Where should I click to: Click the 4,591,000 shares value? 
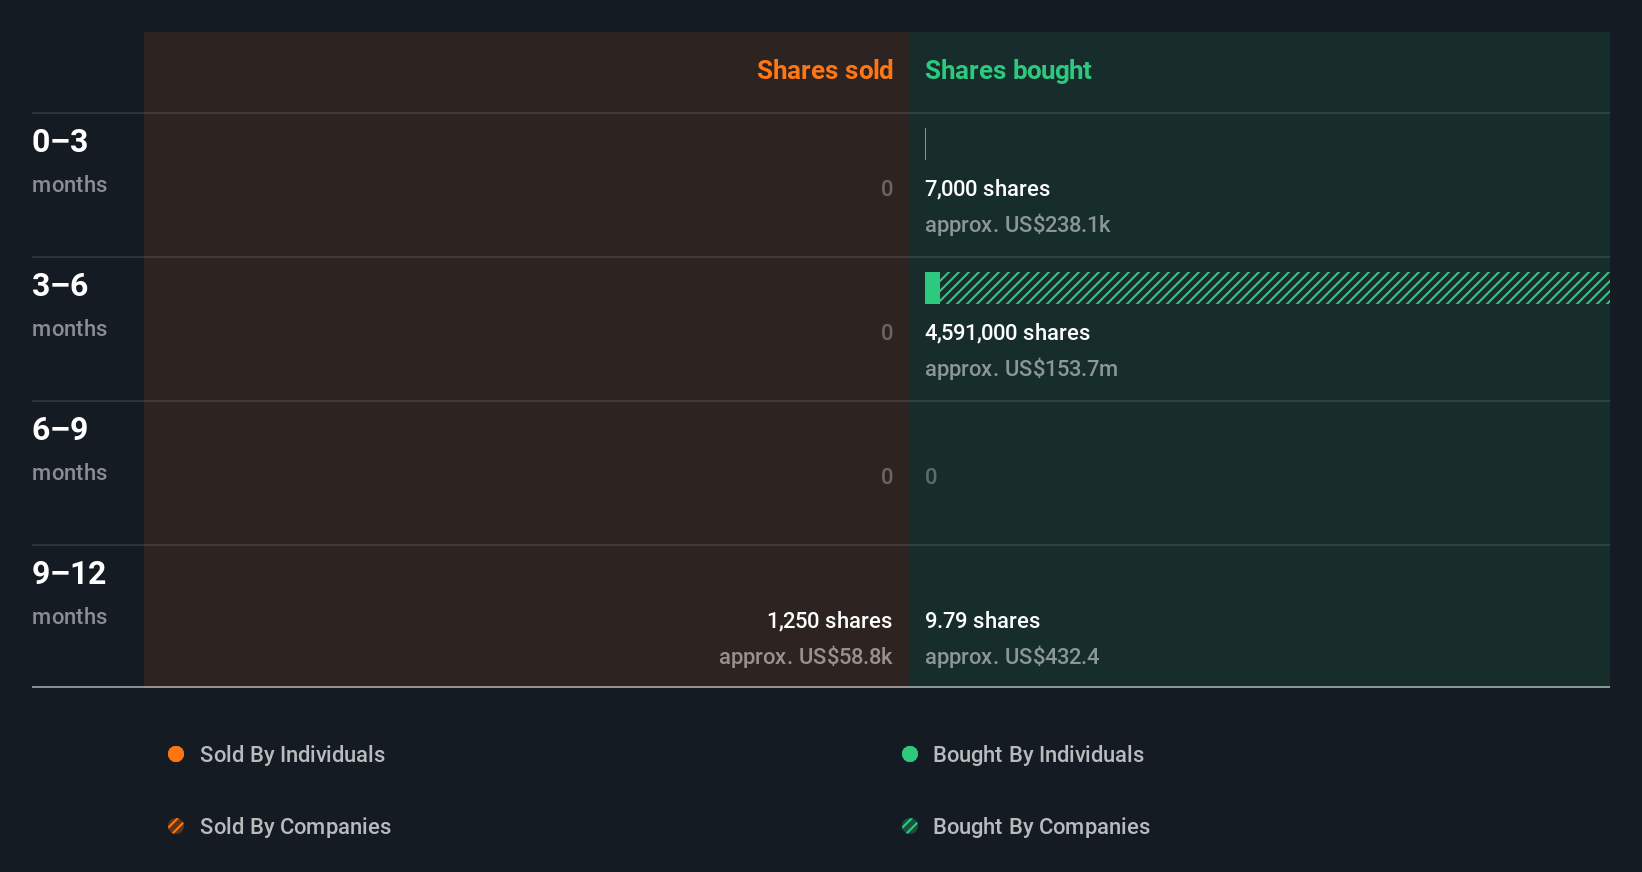1007,332
